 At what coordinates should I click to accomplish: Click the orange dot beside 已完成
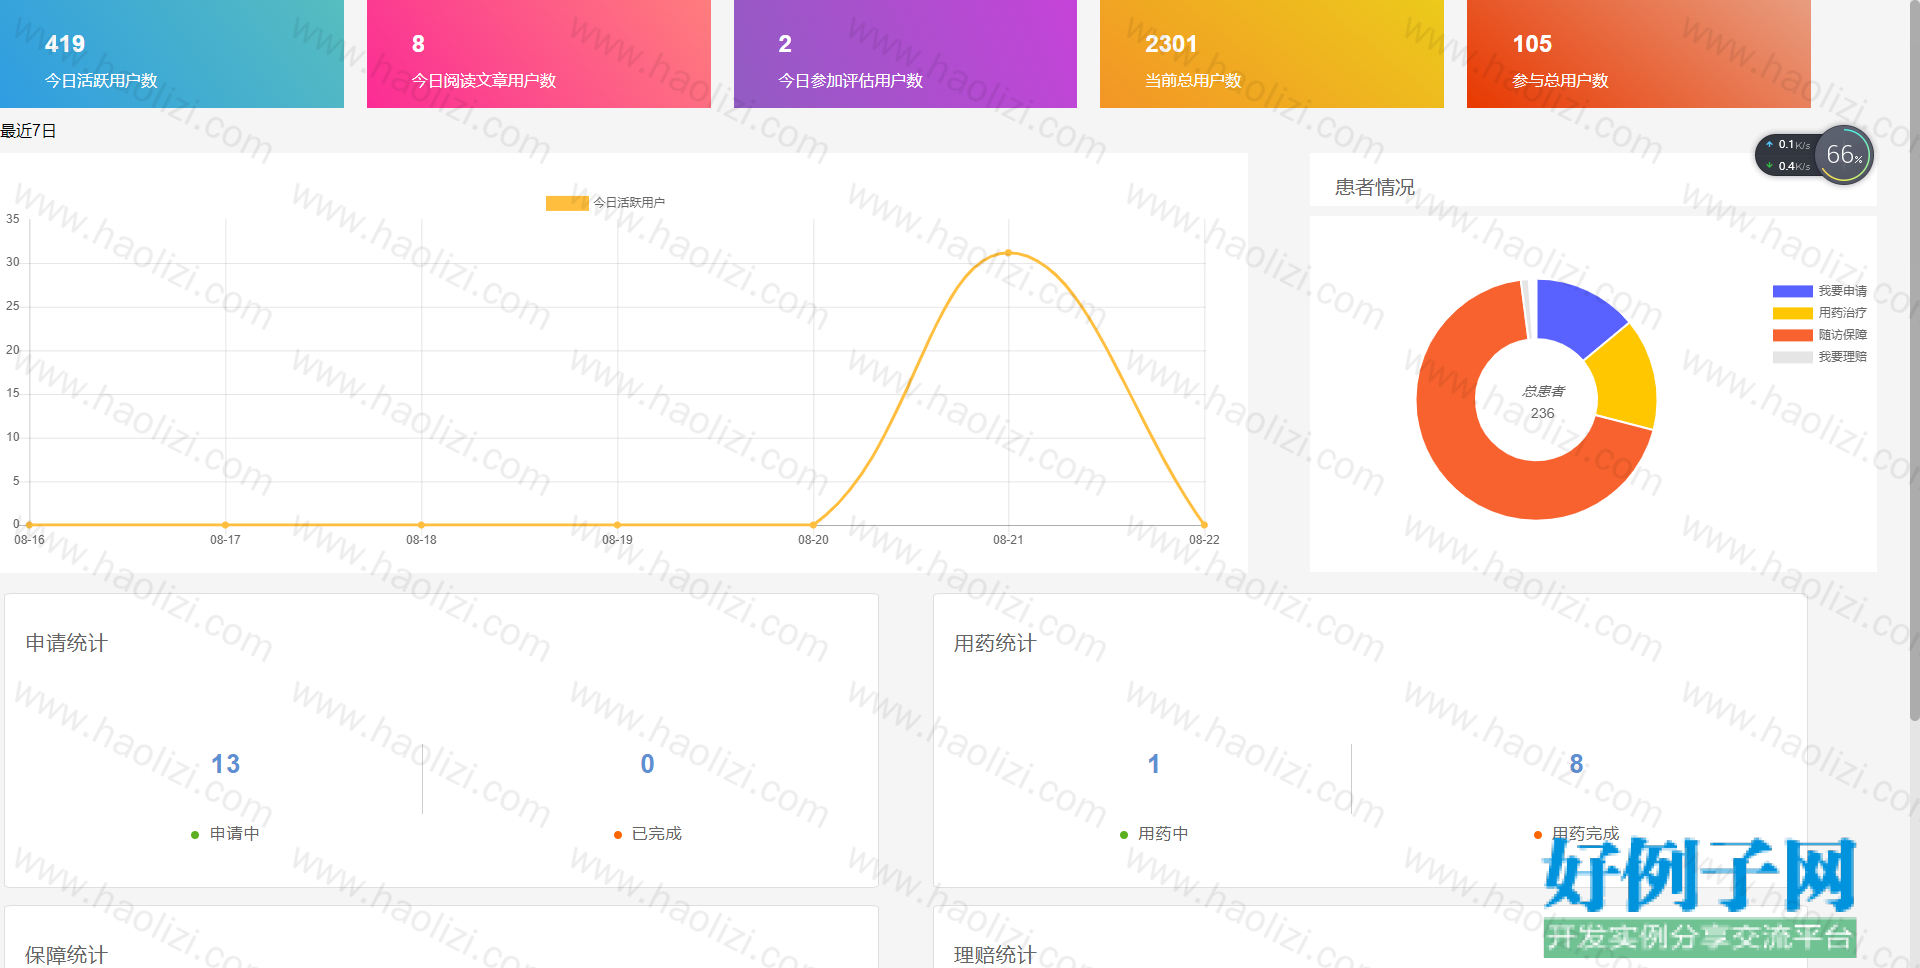(x=617, y=835)
